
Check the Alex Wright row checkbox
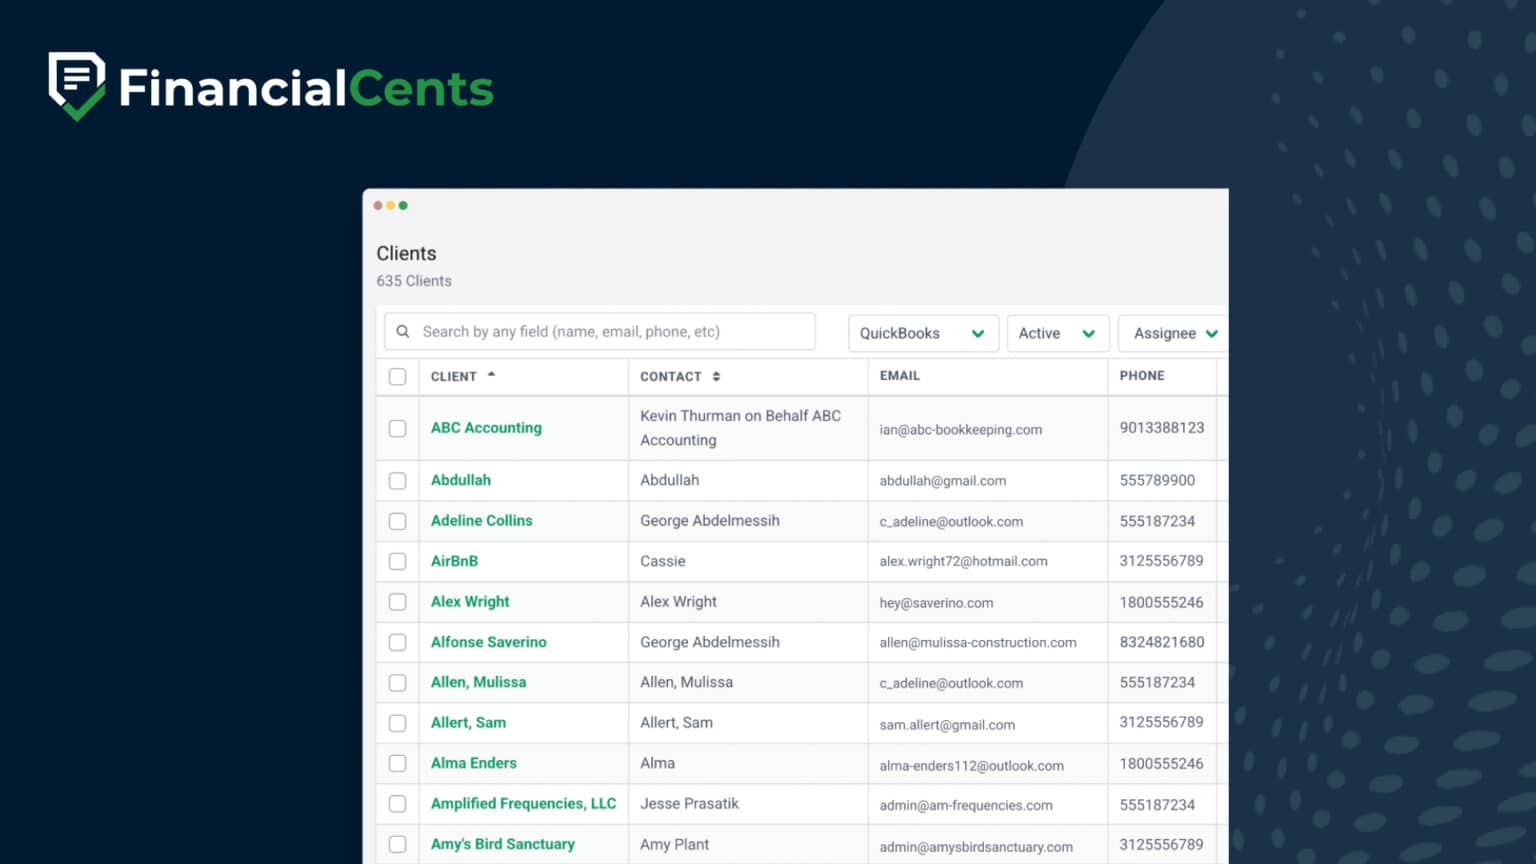point(397,601)
